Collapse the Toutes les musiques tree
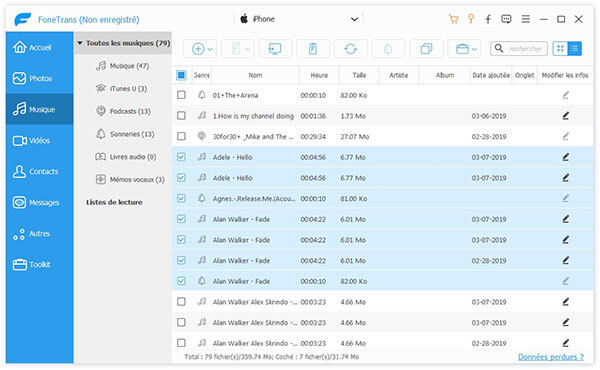The width and height of the screenshot is (600, 370). click(80, 43)
